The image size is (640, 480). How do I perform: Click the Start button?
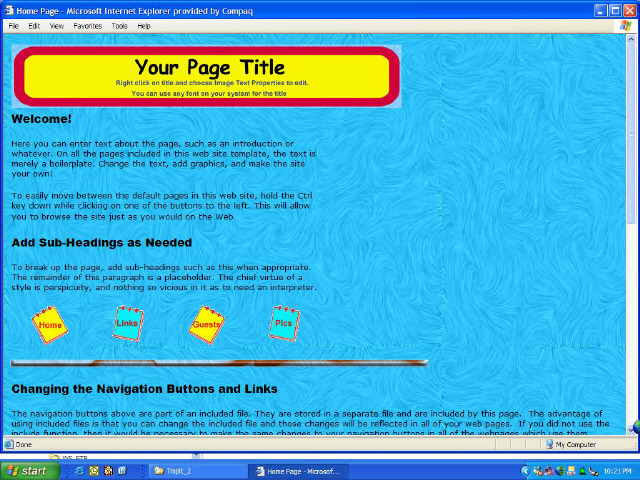(27, 470)
